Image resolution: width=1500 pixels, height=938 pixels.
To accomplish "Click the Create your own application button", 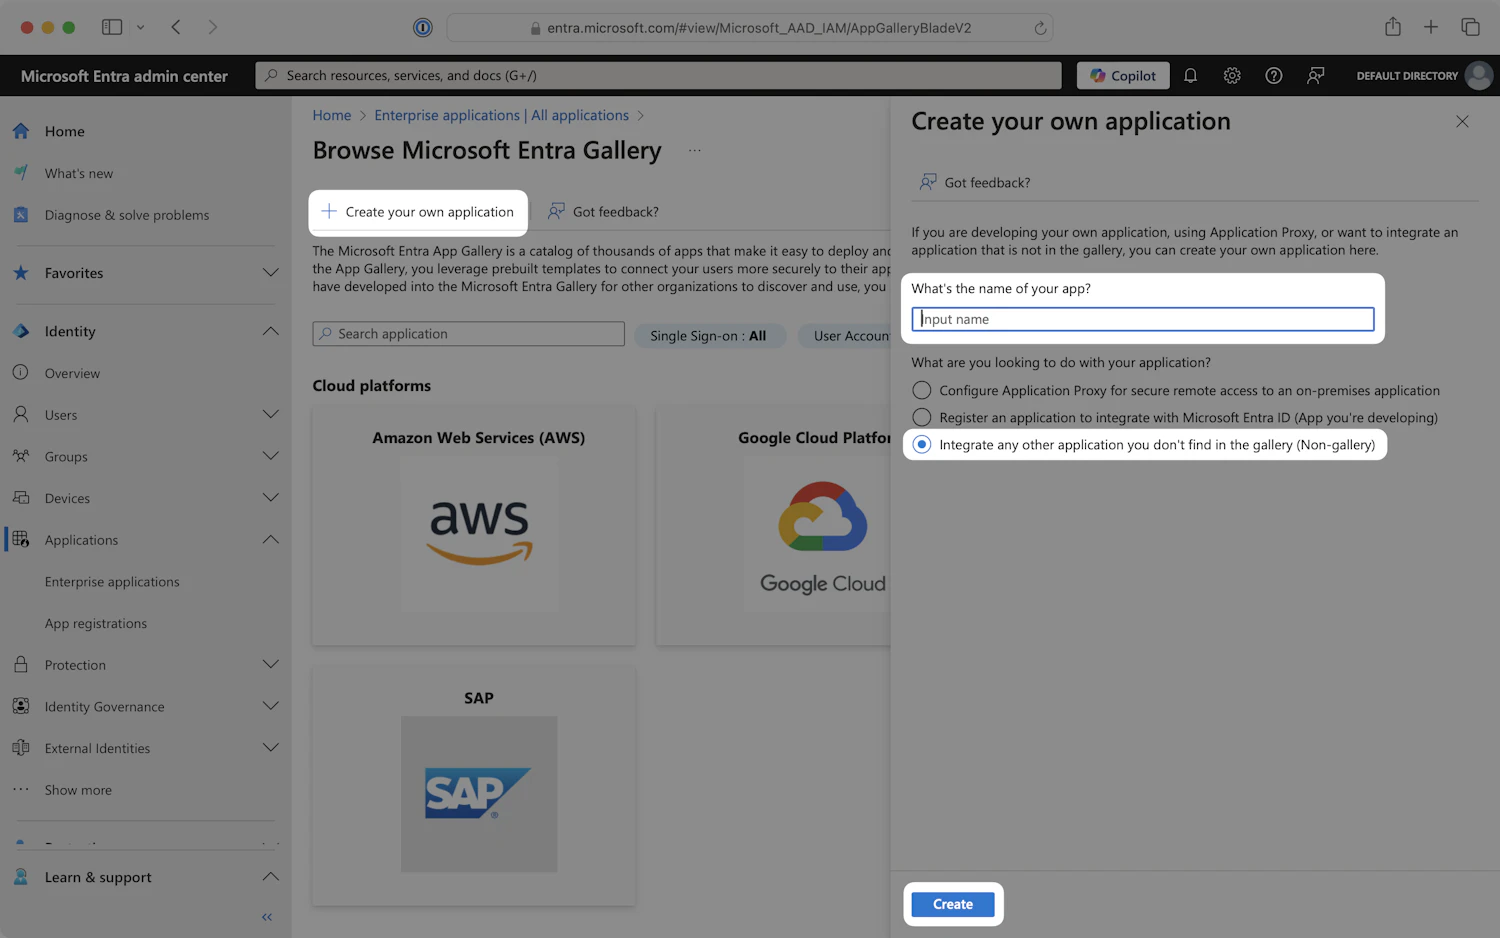I will tap(418, 212).
